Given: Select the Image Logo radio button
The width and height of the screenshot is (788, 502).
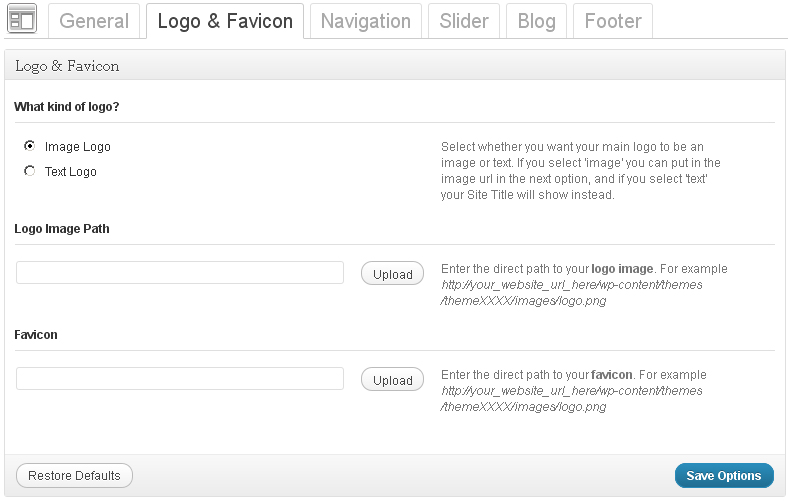Looking at the screenshot, I should point(29,146).
